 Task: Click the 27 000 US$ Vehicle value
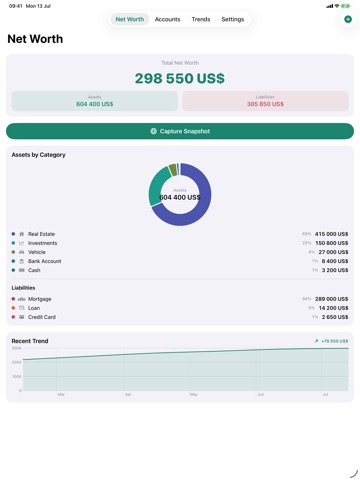(x=333, y=252)
